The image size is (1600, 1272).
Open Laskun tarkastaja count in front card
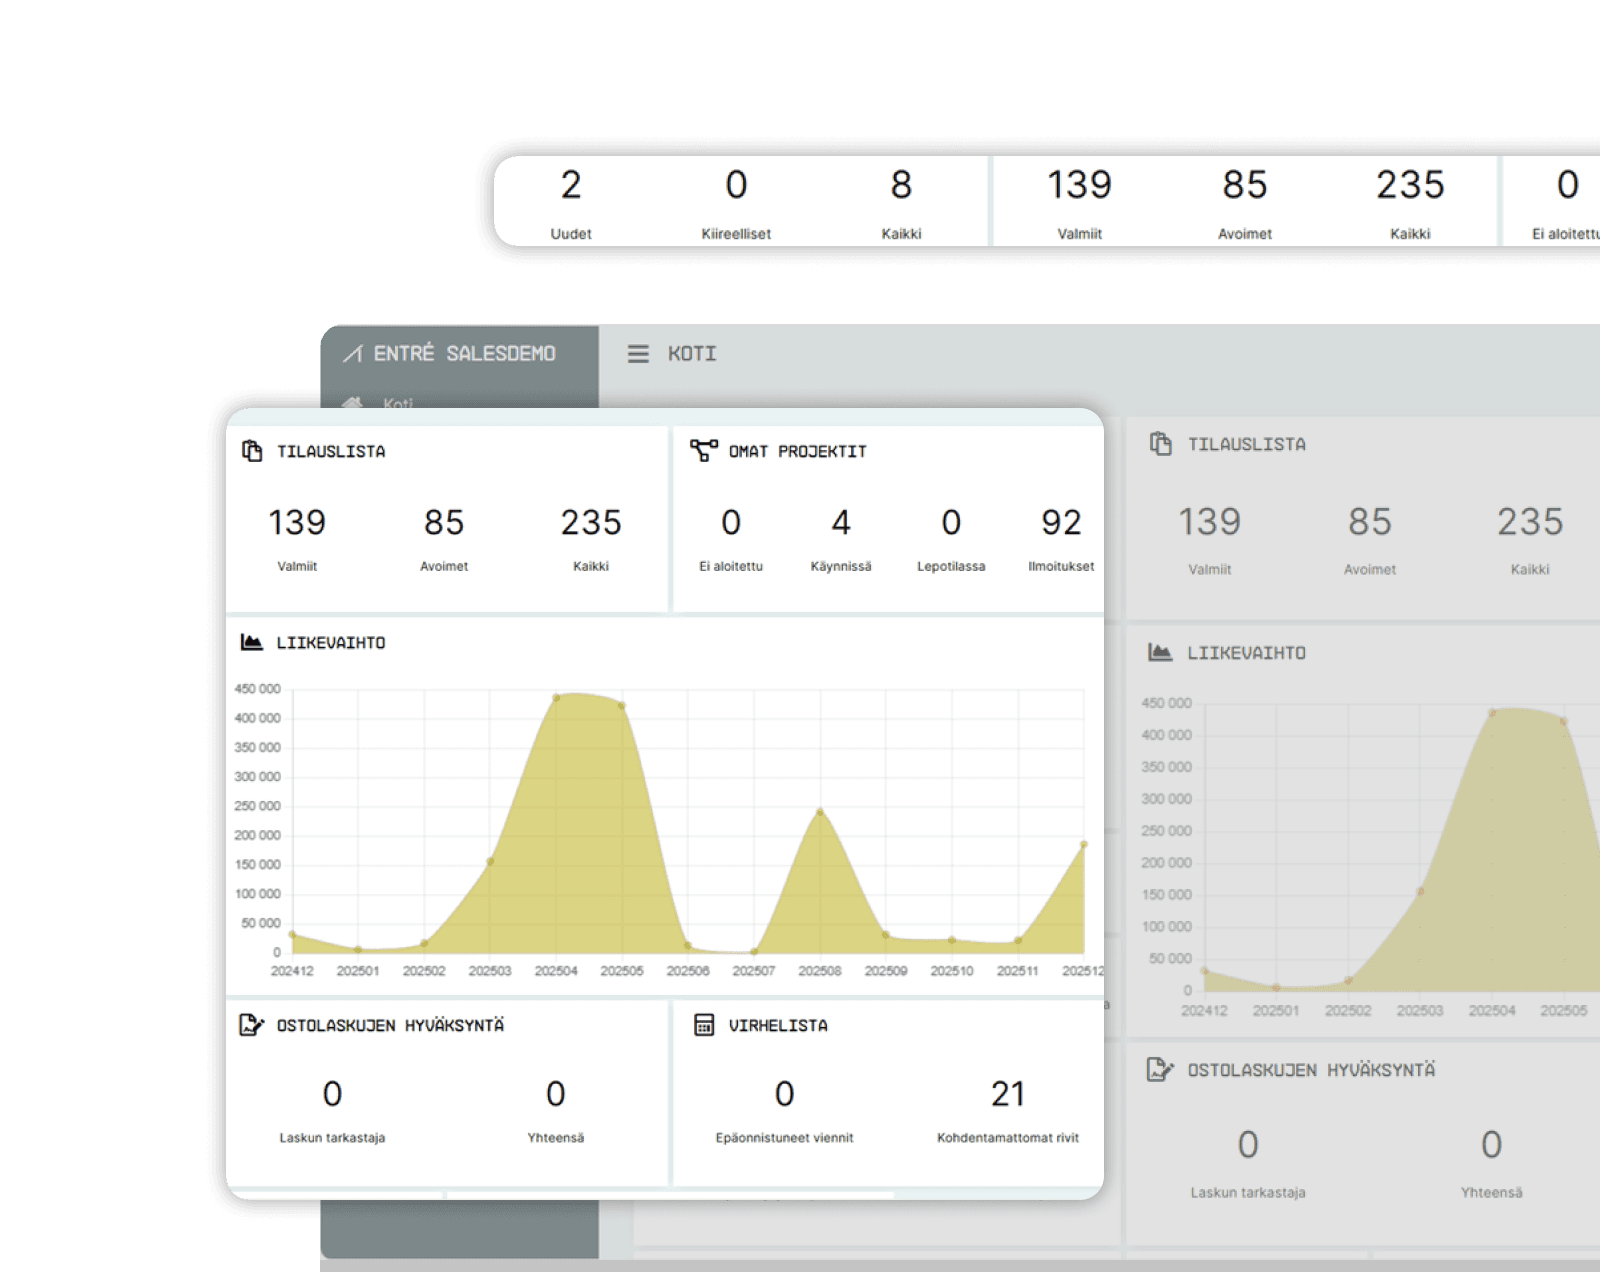[x=332, y=1110]
